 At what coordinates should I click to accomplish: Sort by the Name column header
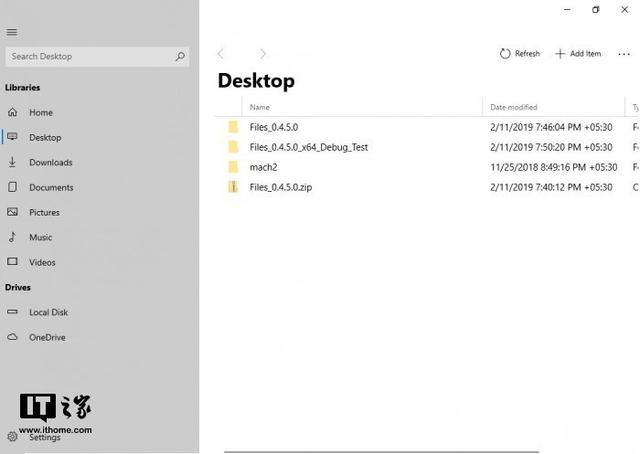tap(260, 107)
